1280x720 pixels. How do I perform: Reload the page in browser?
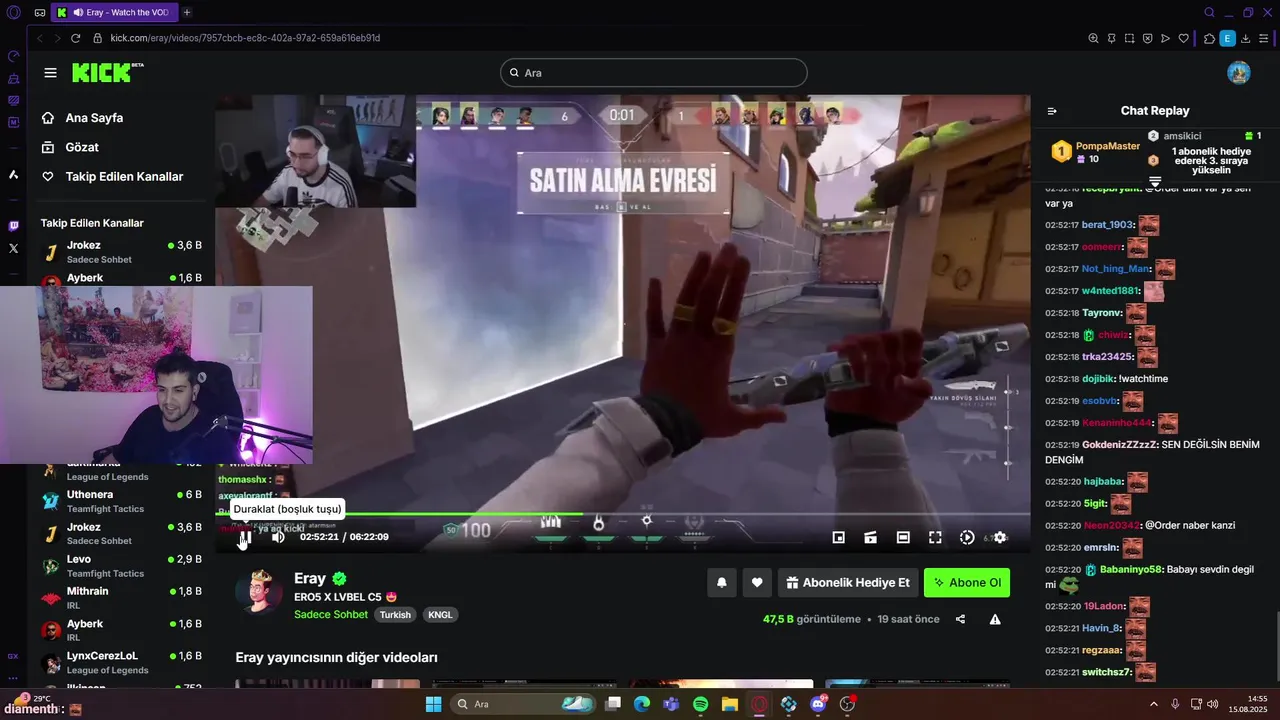[x=75, y=38]
